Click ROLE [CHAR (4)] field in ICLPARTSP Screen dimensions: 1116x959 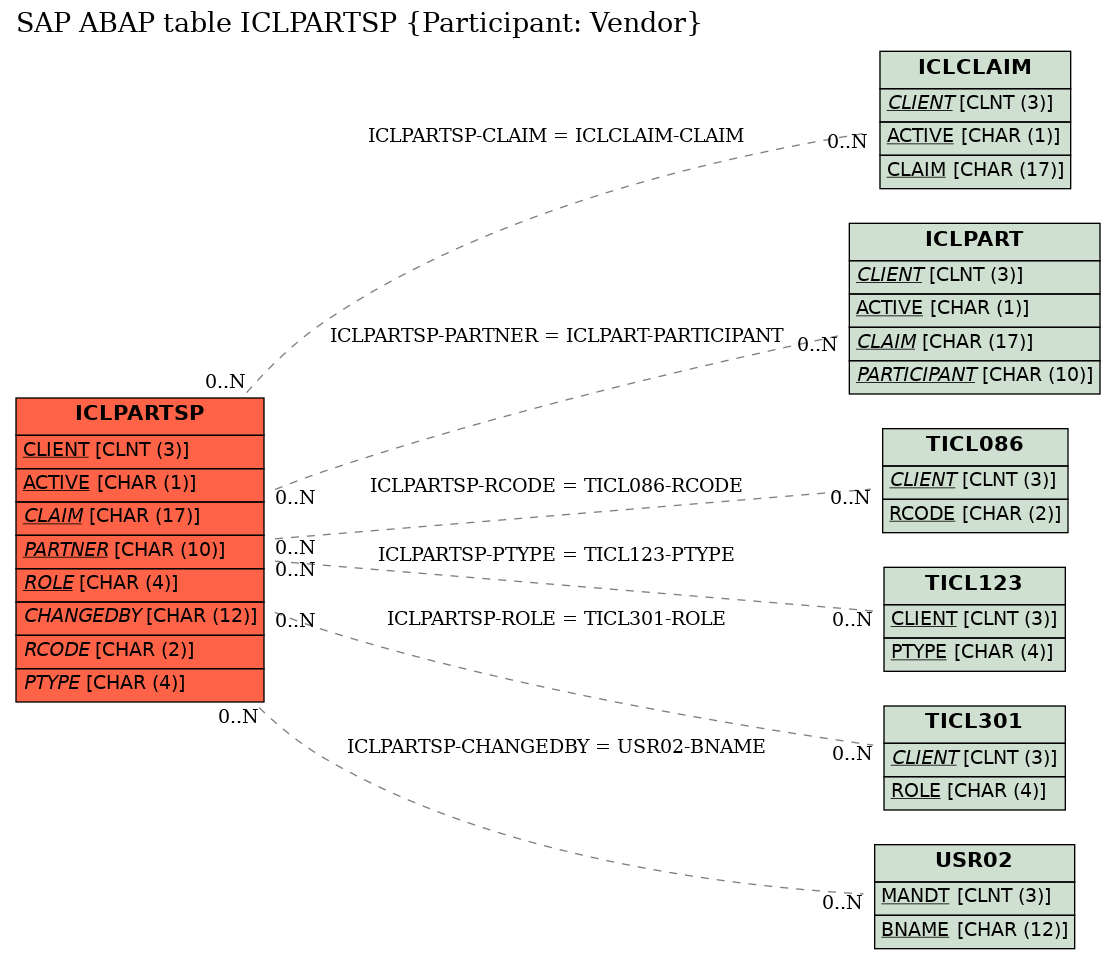(140, 585)
